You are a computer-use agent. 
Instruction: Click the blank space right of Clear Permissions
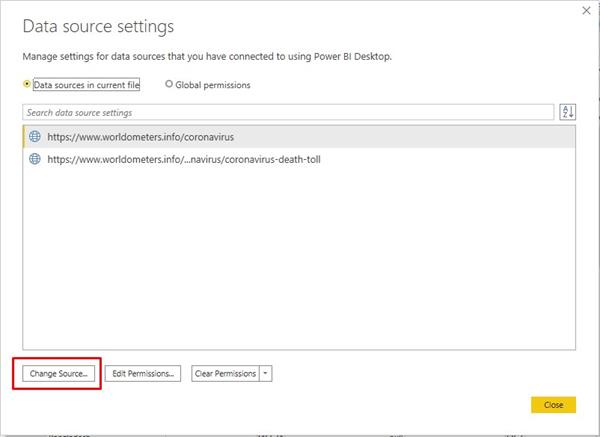point(420,373)
